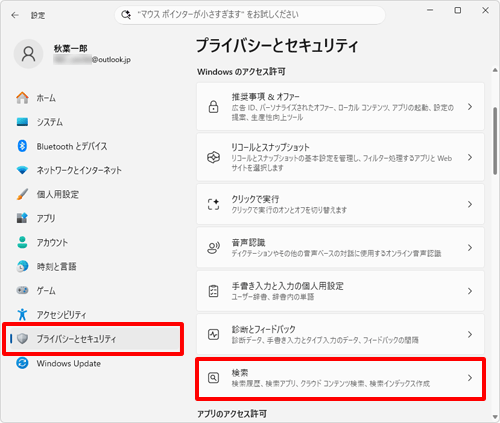Click the 音声認識 speech icon

point(213,248)
